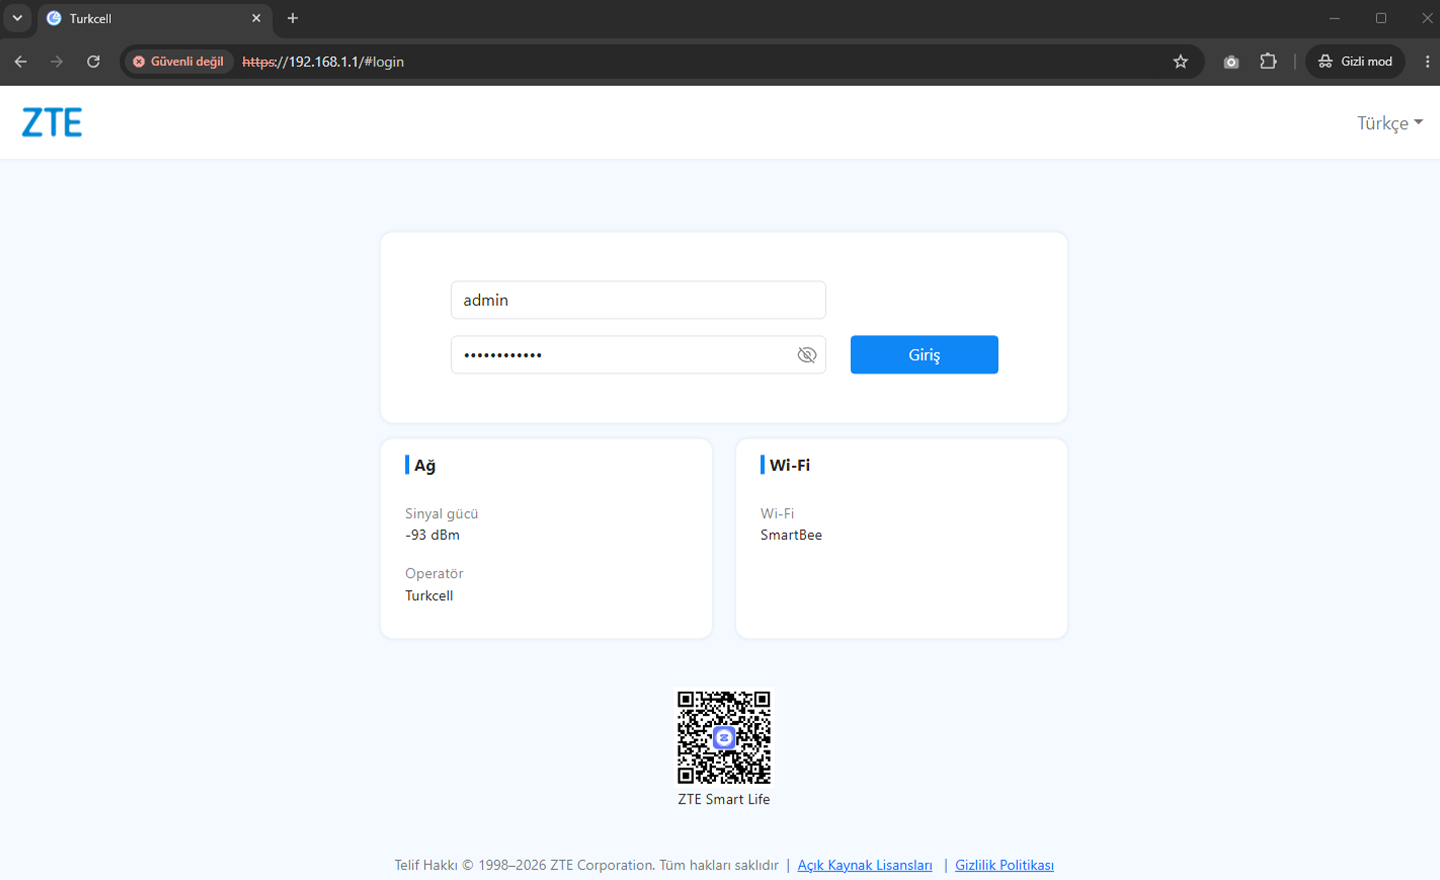Click the ZTE Smart Life caption
1440x880 pixels.
(x=724, y=799)
